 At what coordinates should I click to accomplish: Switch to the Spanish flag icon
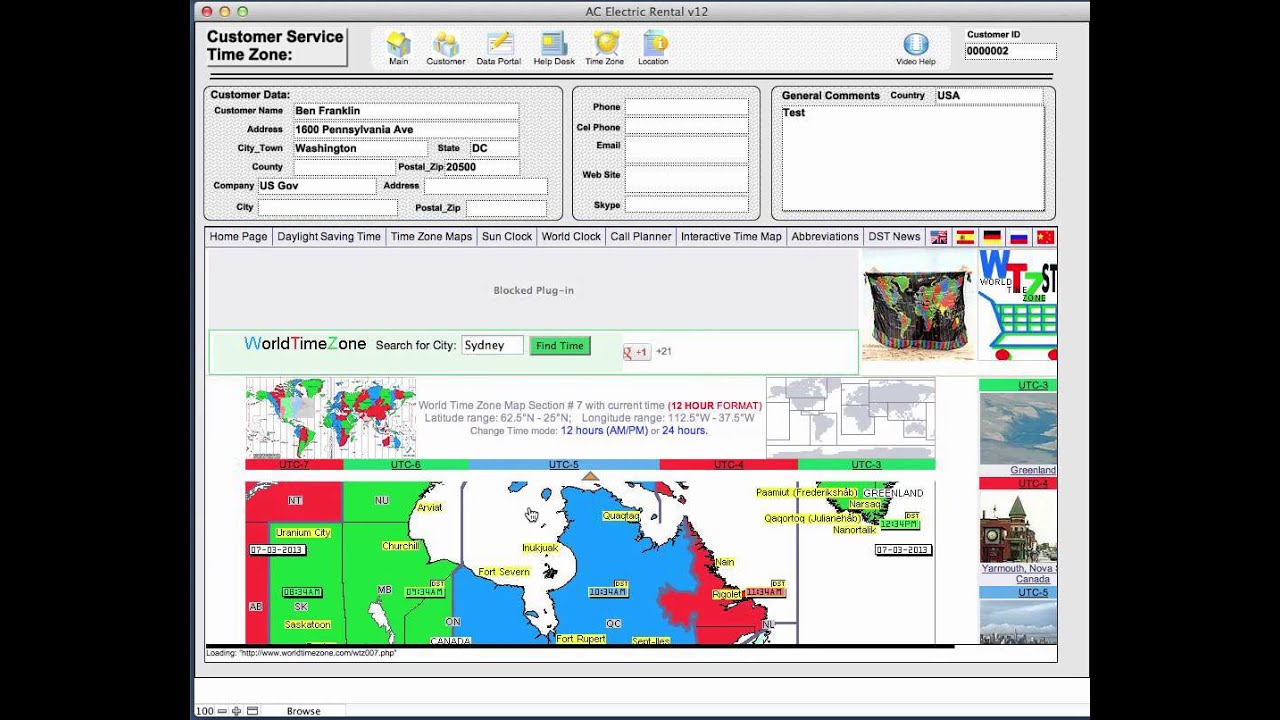click(965, 237)
